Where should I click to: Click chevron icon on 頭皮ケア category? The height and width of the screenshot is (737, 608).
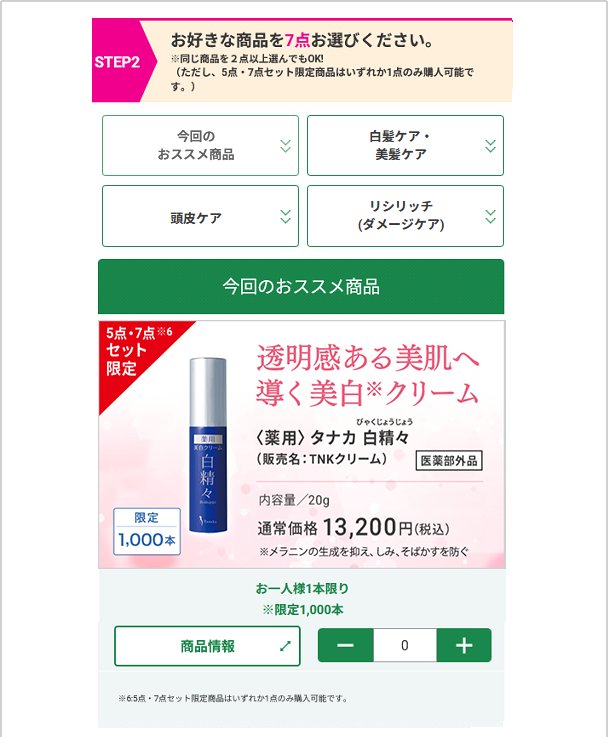[x=285, y=216]
